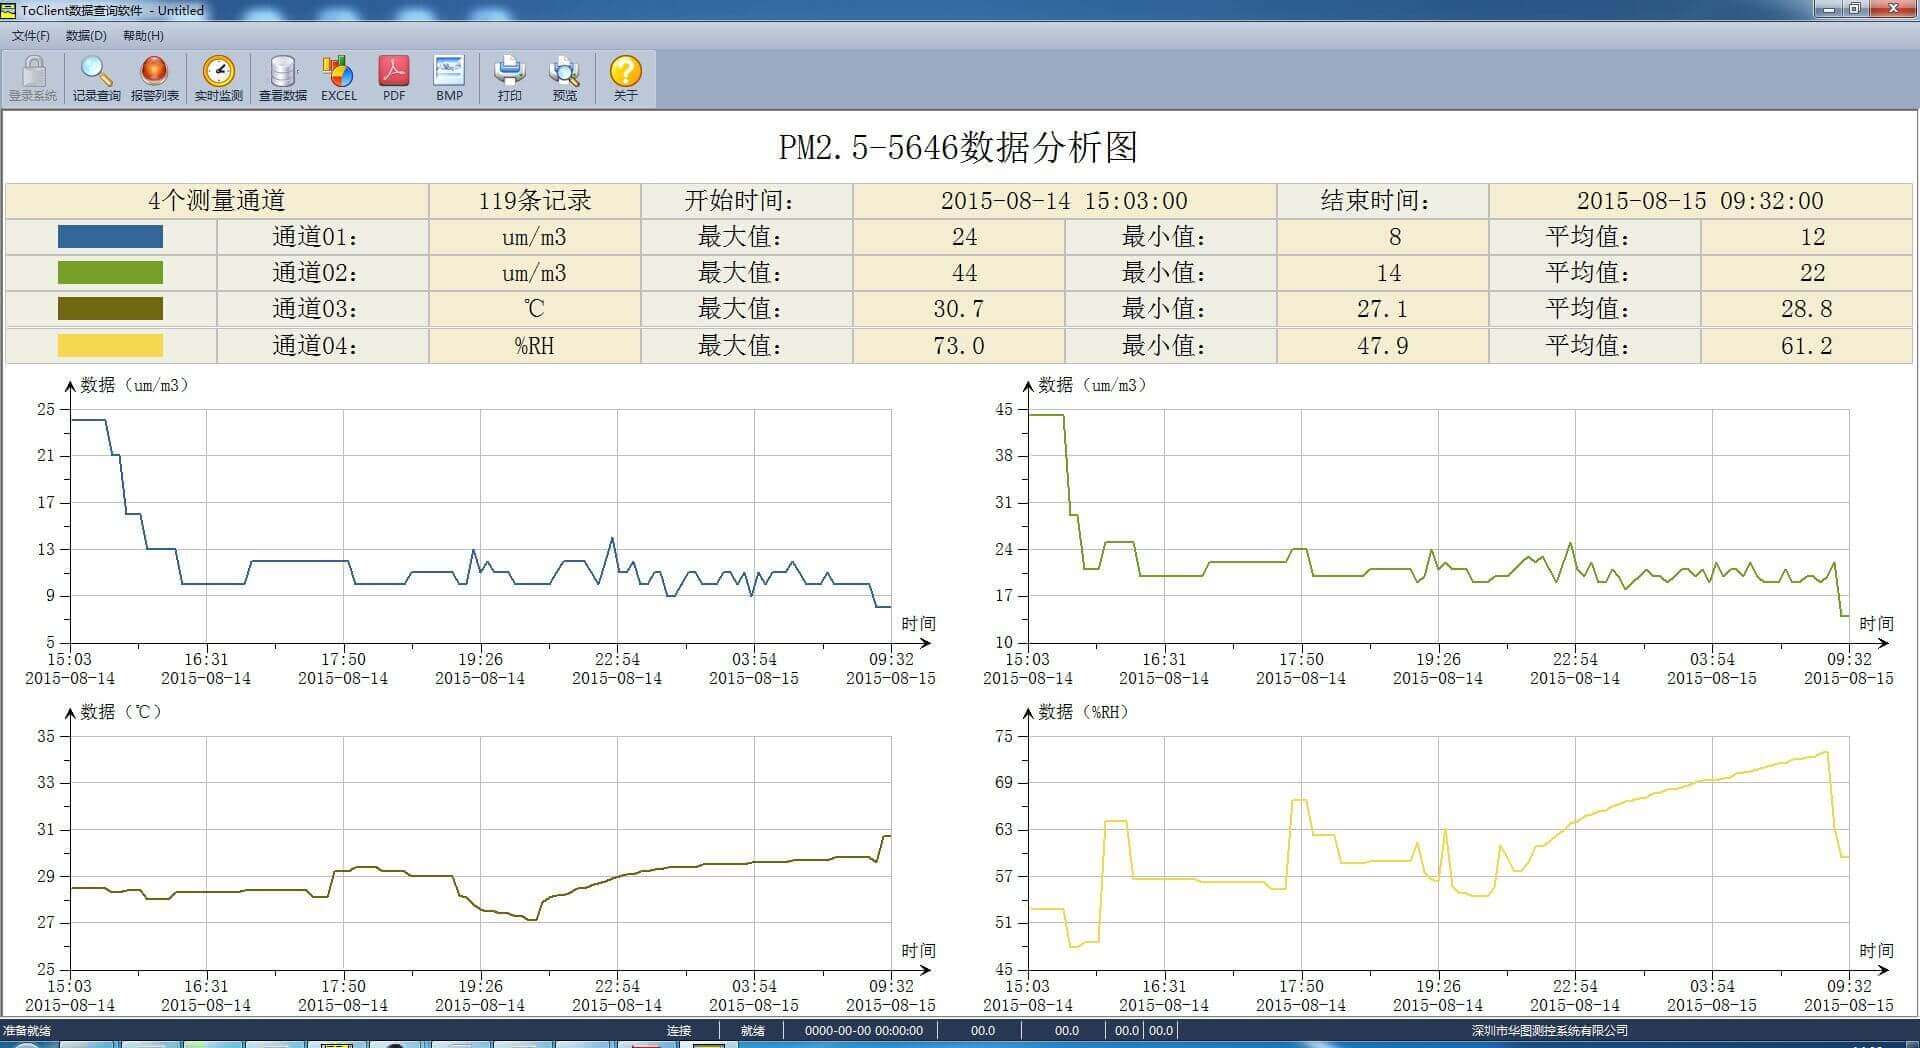The image size is (1920, 1048).
Task: Open the 报警列表 alarm list
Action: [x=154, y=78]
